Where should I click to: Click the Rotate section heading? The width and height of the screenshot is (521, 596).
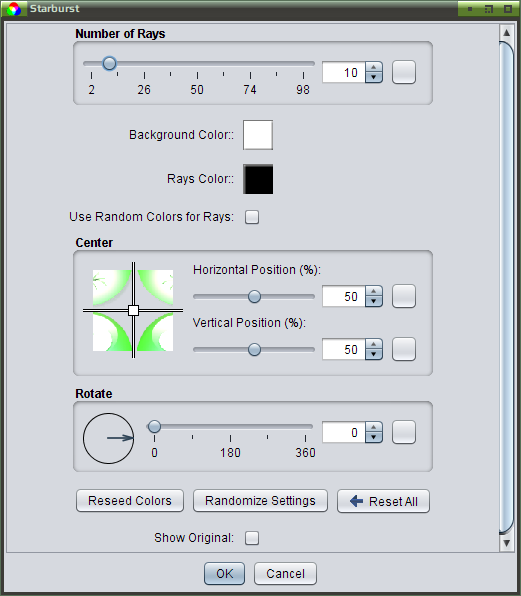(94, 393)
